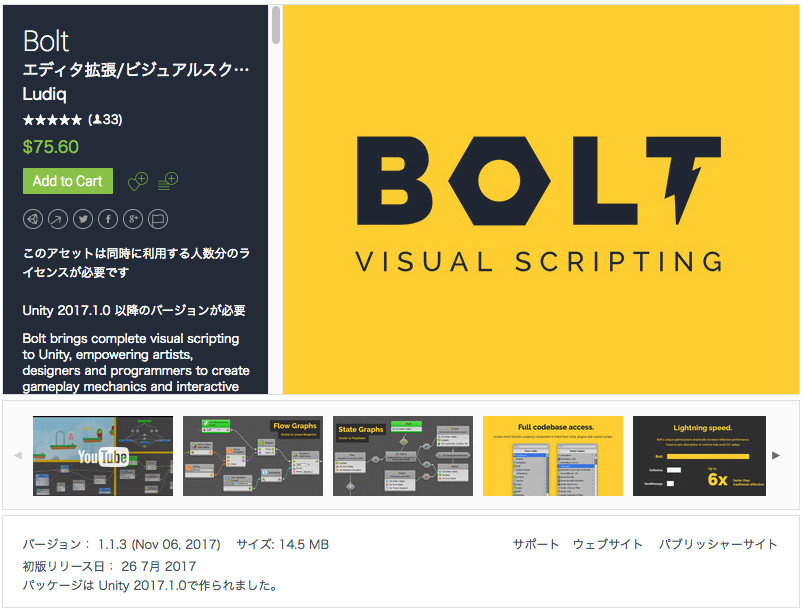
Task: Open the 33 user reviews count
Action: pyautogui.click(x=105, y=120)
